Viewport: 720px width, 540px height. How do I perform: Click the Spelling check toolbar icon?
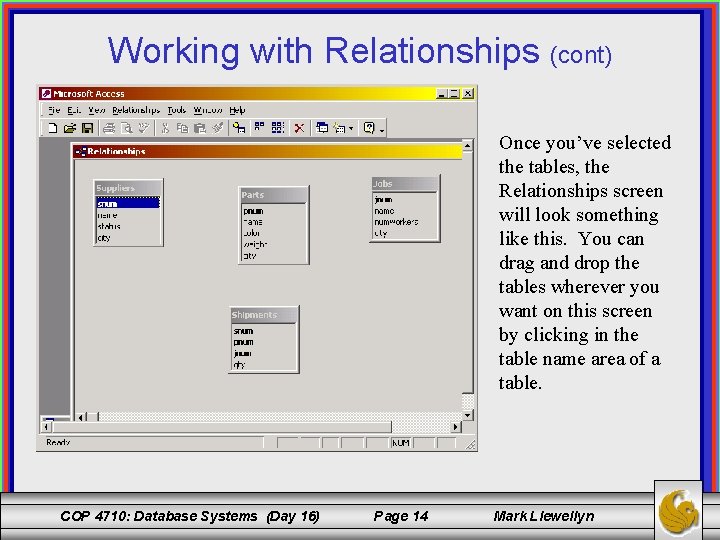pos(144,128)
